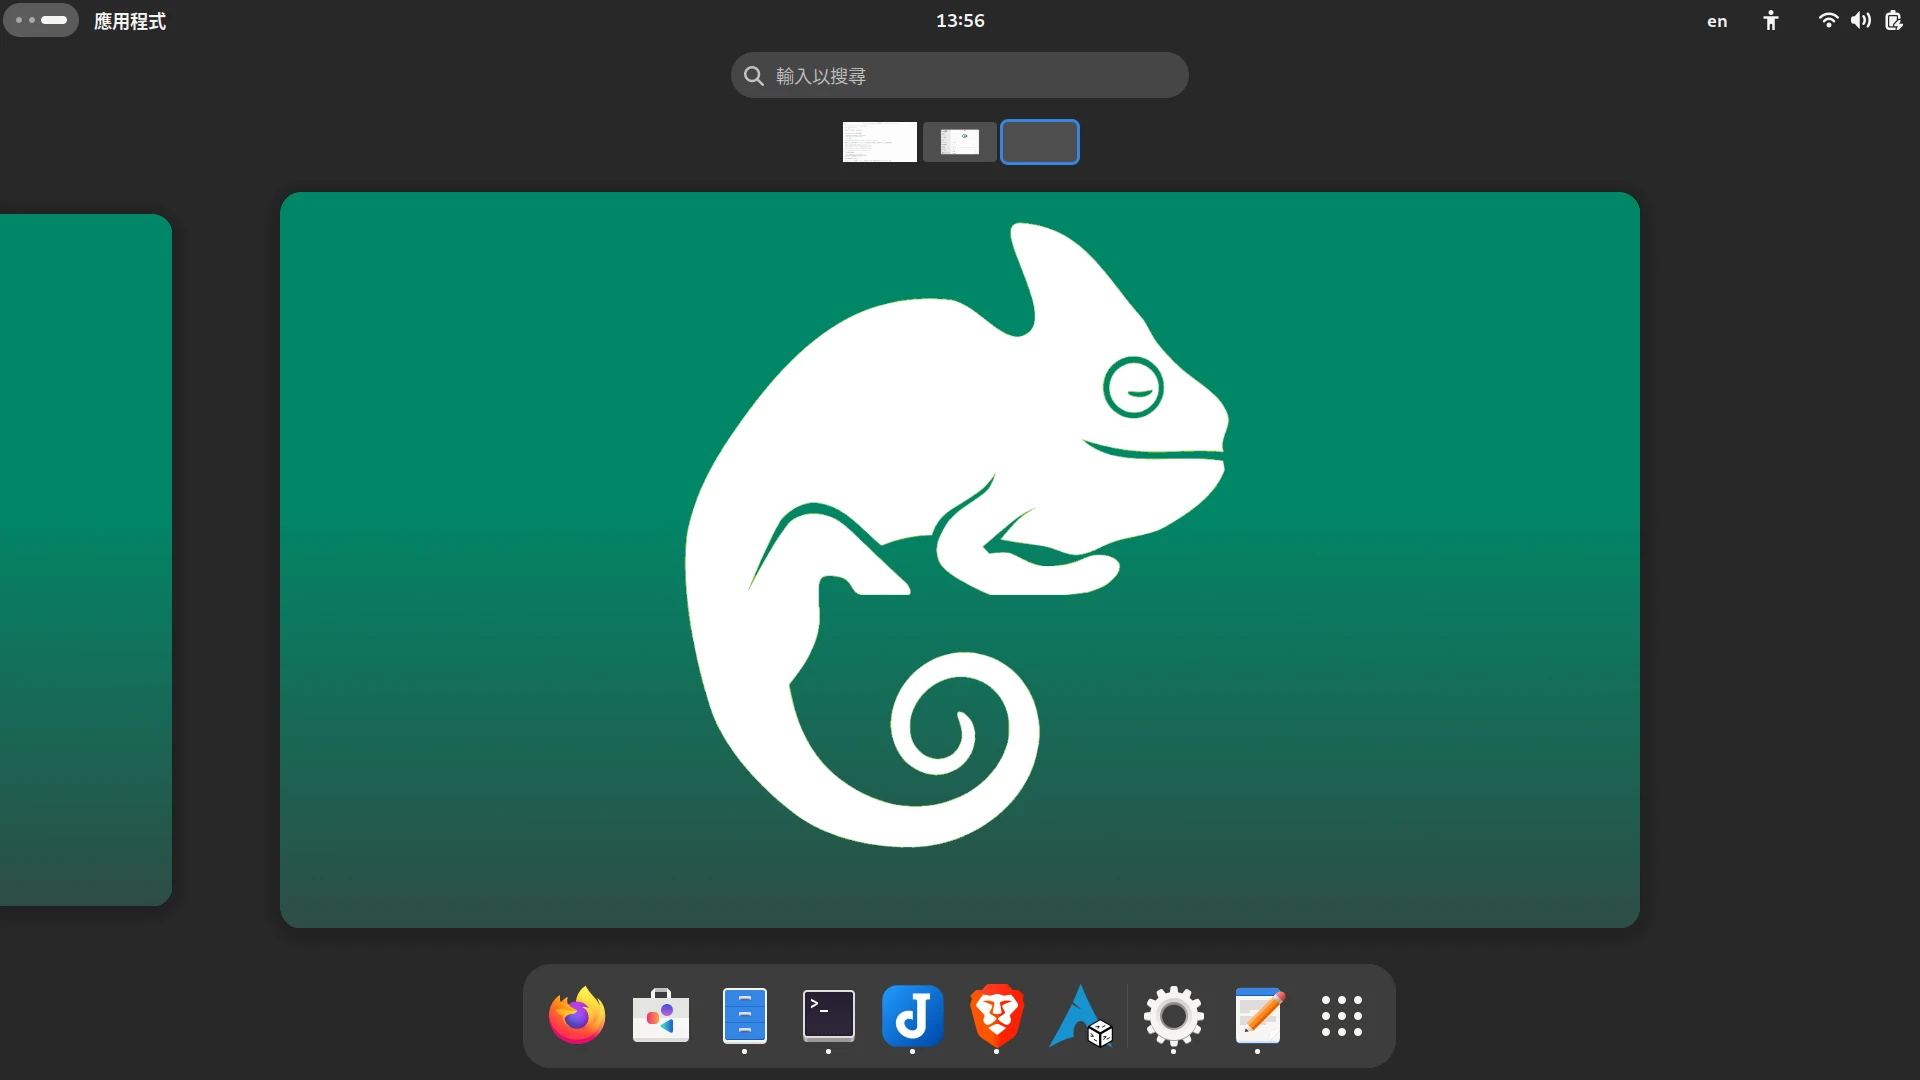The image size is (1920, 1080).
Task: Open the Software store app
Action: click(x=661, y=1016)
